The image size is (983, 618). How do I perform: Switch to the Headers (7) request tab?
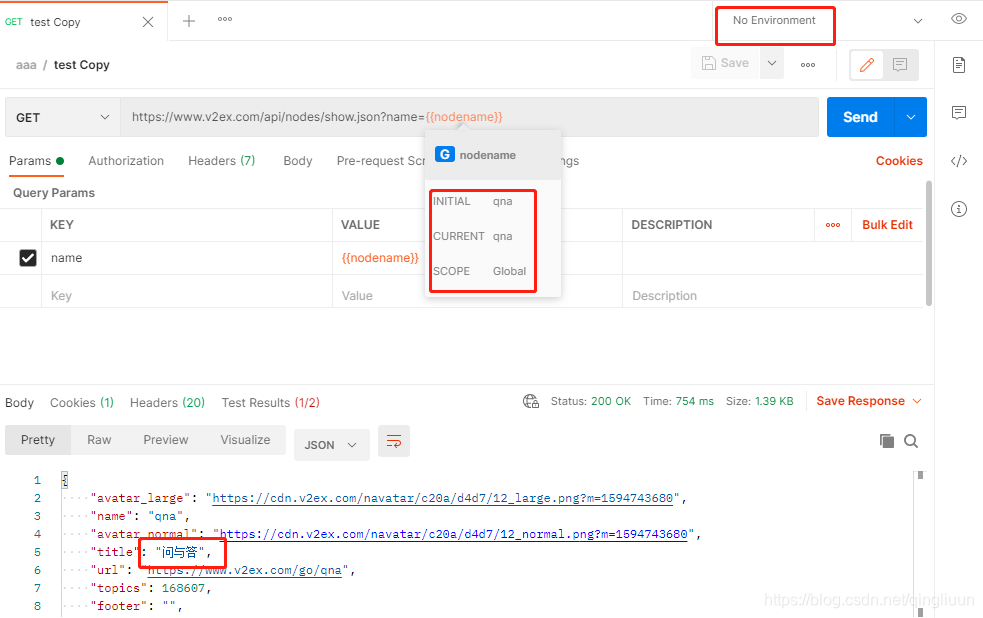(x=222, y=161)
